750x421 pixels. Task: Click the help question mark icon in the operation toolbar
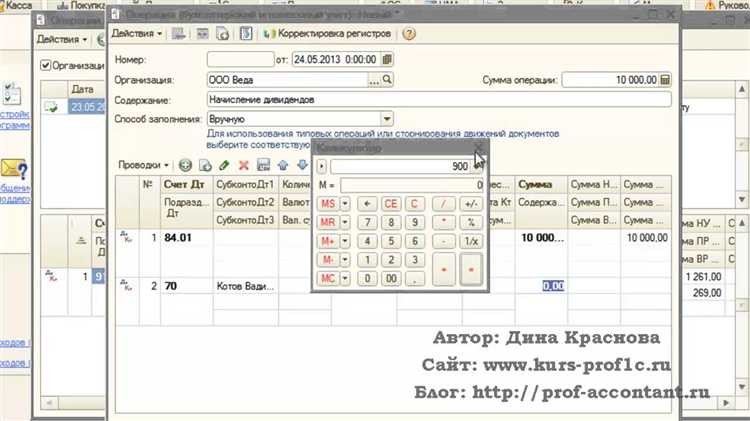coord(409,34)
